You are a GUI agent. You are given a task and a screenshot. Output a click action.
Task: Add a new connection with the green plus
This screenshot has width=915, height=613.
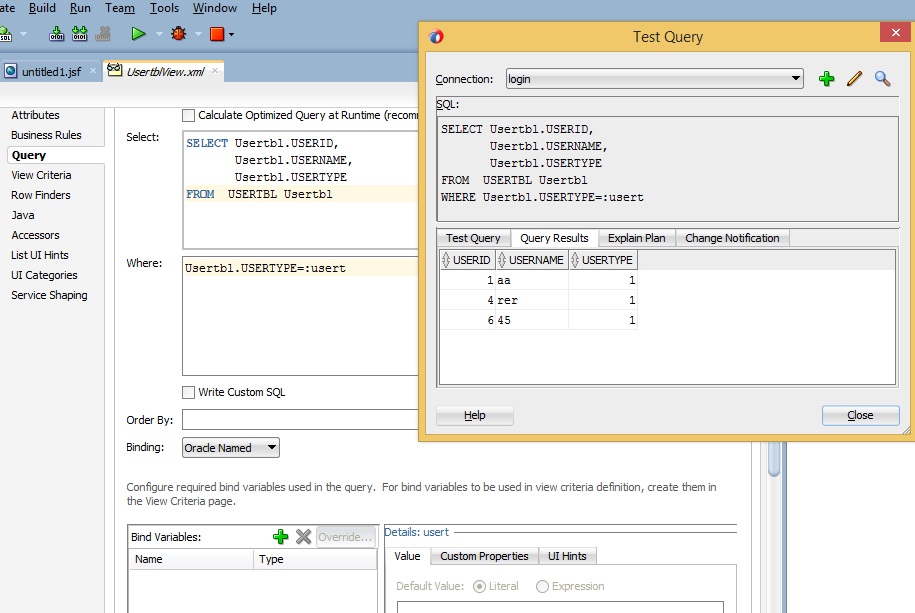tap(826, 79)
